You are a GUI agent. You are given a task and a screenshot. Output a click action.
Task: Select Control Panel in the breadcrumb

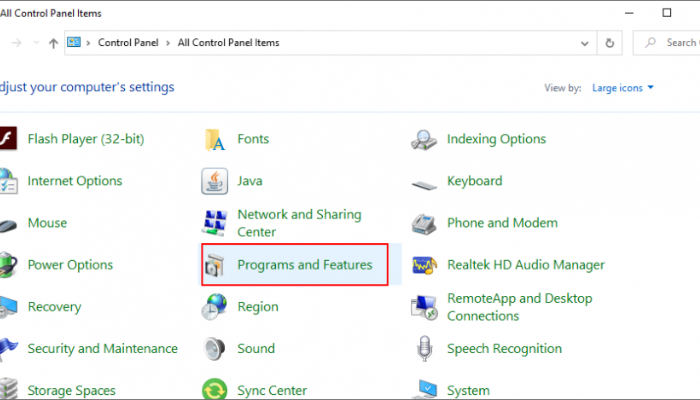tap(128, 42)
